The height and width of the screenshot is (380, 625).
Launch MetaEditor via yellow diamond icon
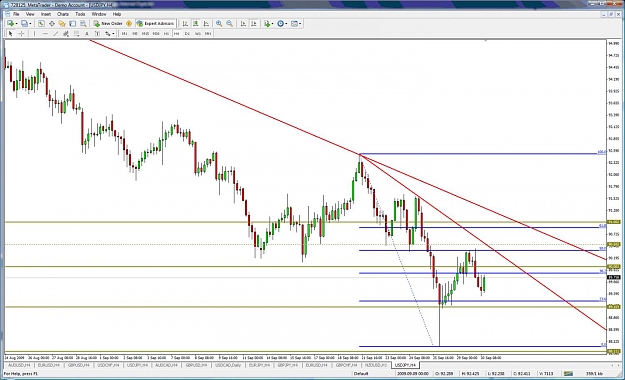coord(129,24)
